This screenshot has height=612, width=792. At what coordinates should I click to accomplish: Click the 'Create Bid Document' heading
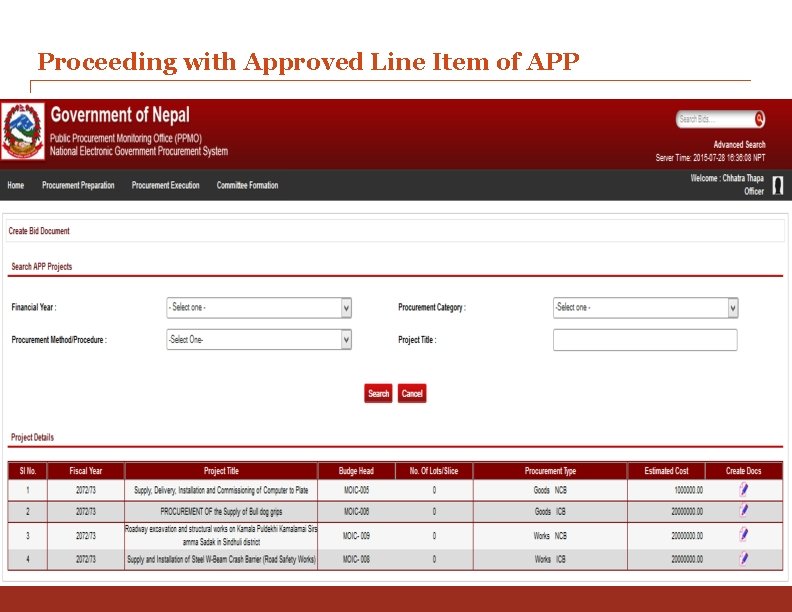point(39,231)
